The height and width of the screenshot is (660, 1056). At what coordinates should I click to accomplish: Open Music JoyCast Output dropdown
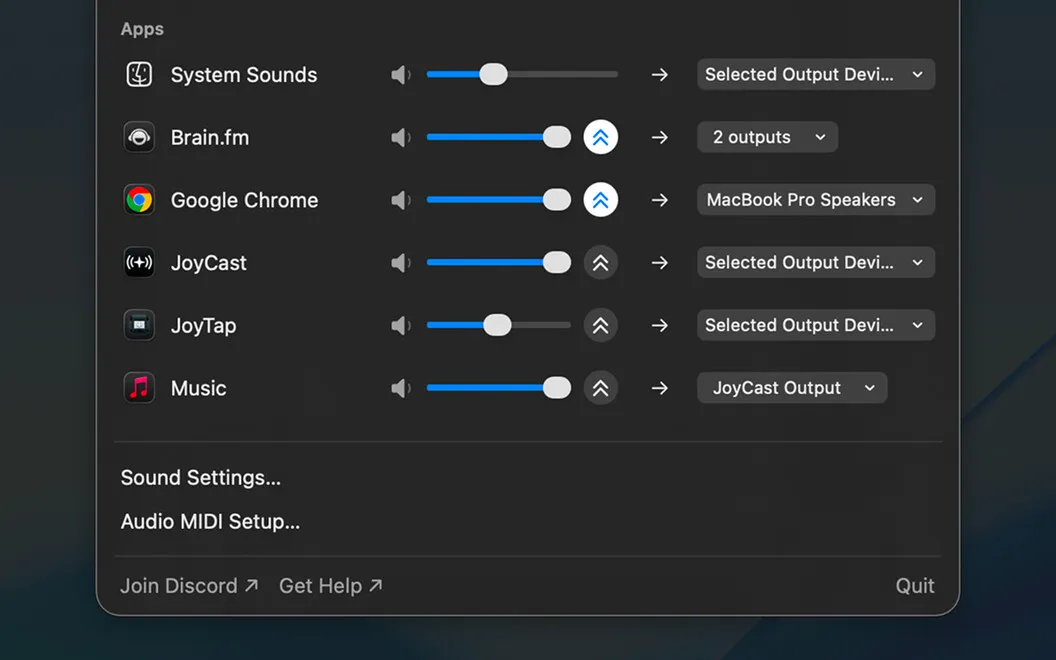[x=791, y=387]
